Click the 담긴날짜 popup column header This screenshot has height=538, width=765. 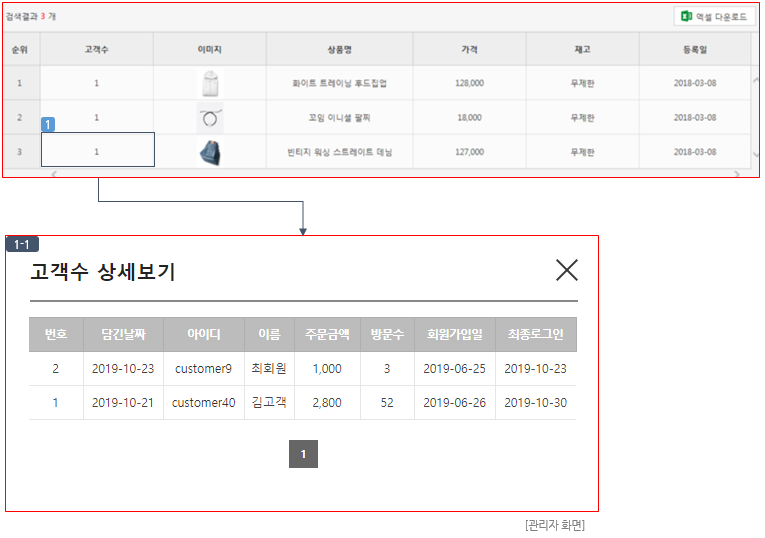pyautogui.click(x=123, y=334)
